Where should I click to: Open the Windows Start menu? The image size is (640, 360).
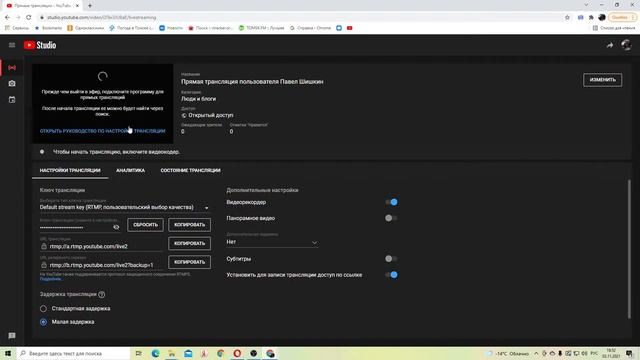8,353
